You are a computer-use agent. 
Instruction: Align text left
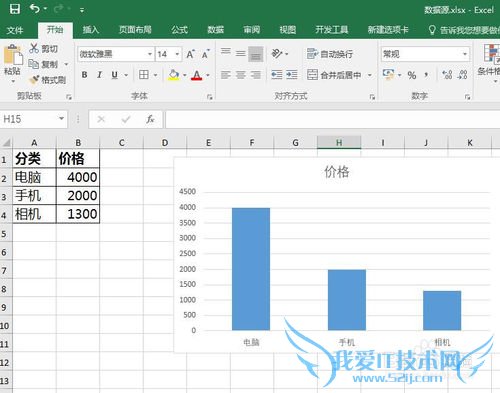pos(226,75)
